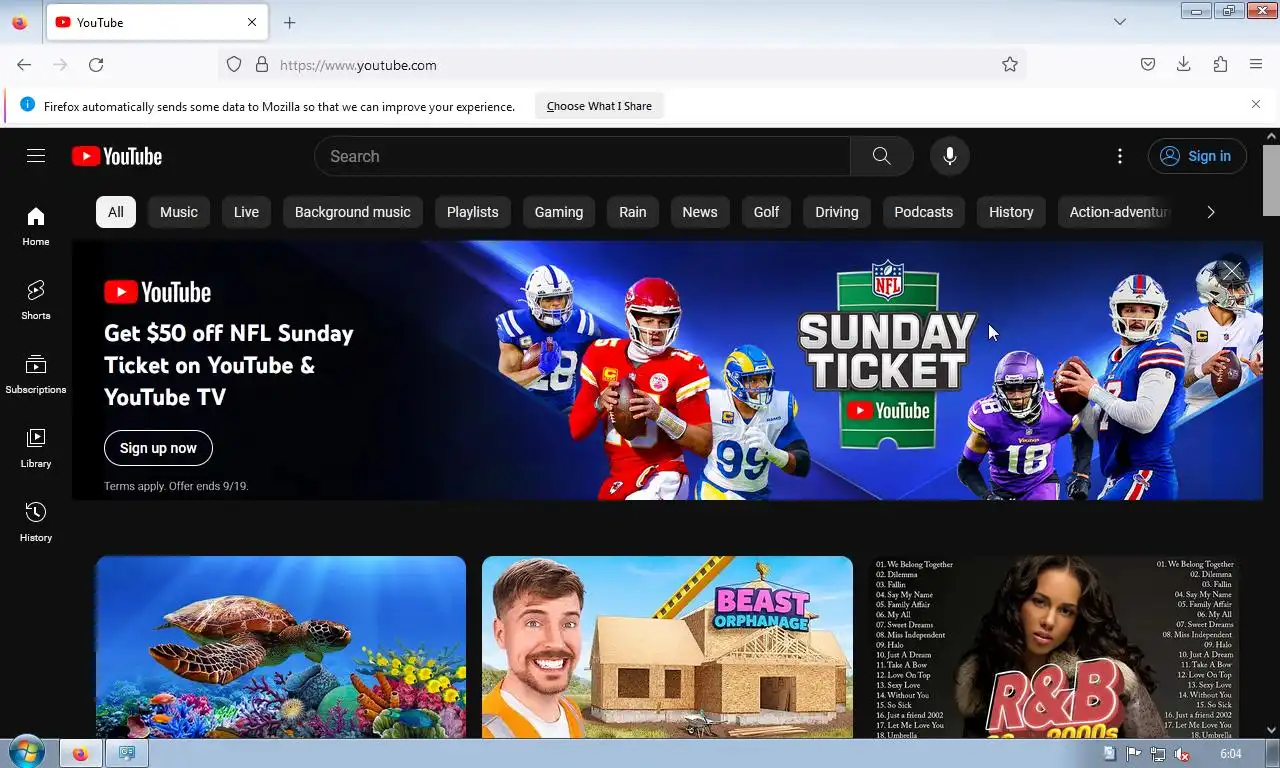Open Shorts in the sidebar

36,300
